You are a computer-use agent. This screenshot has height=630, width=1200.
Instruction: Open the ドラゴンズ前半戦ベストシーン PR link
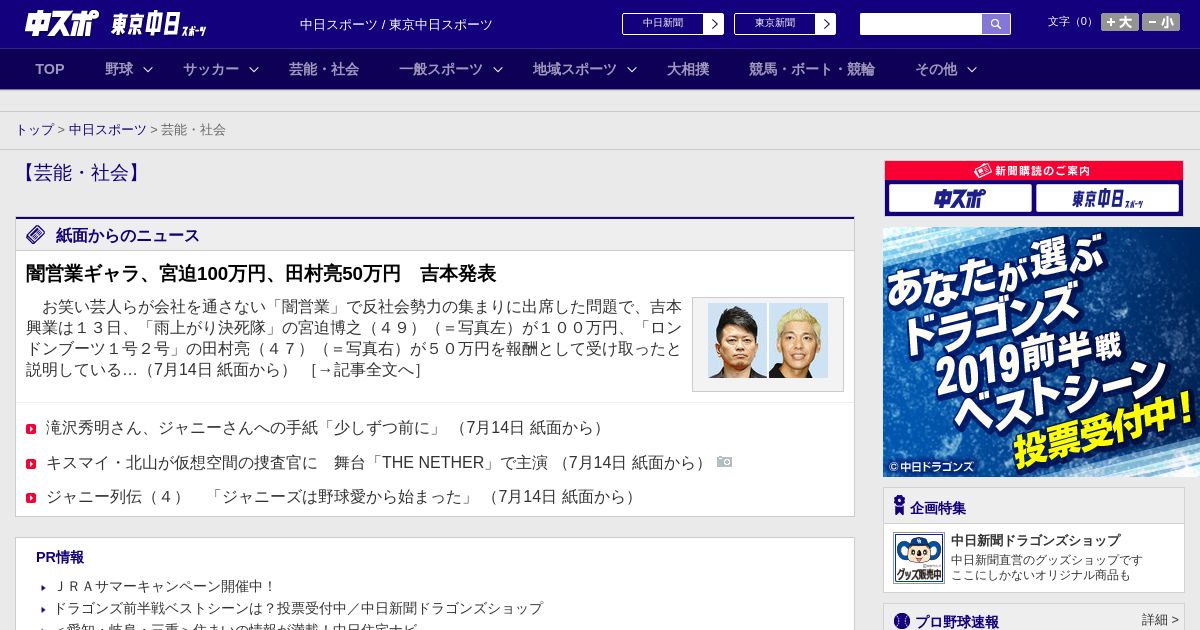298,608
